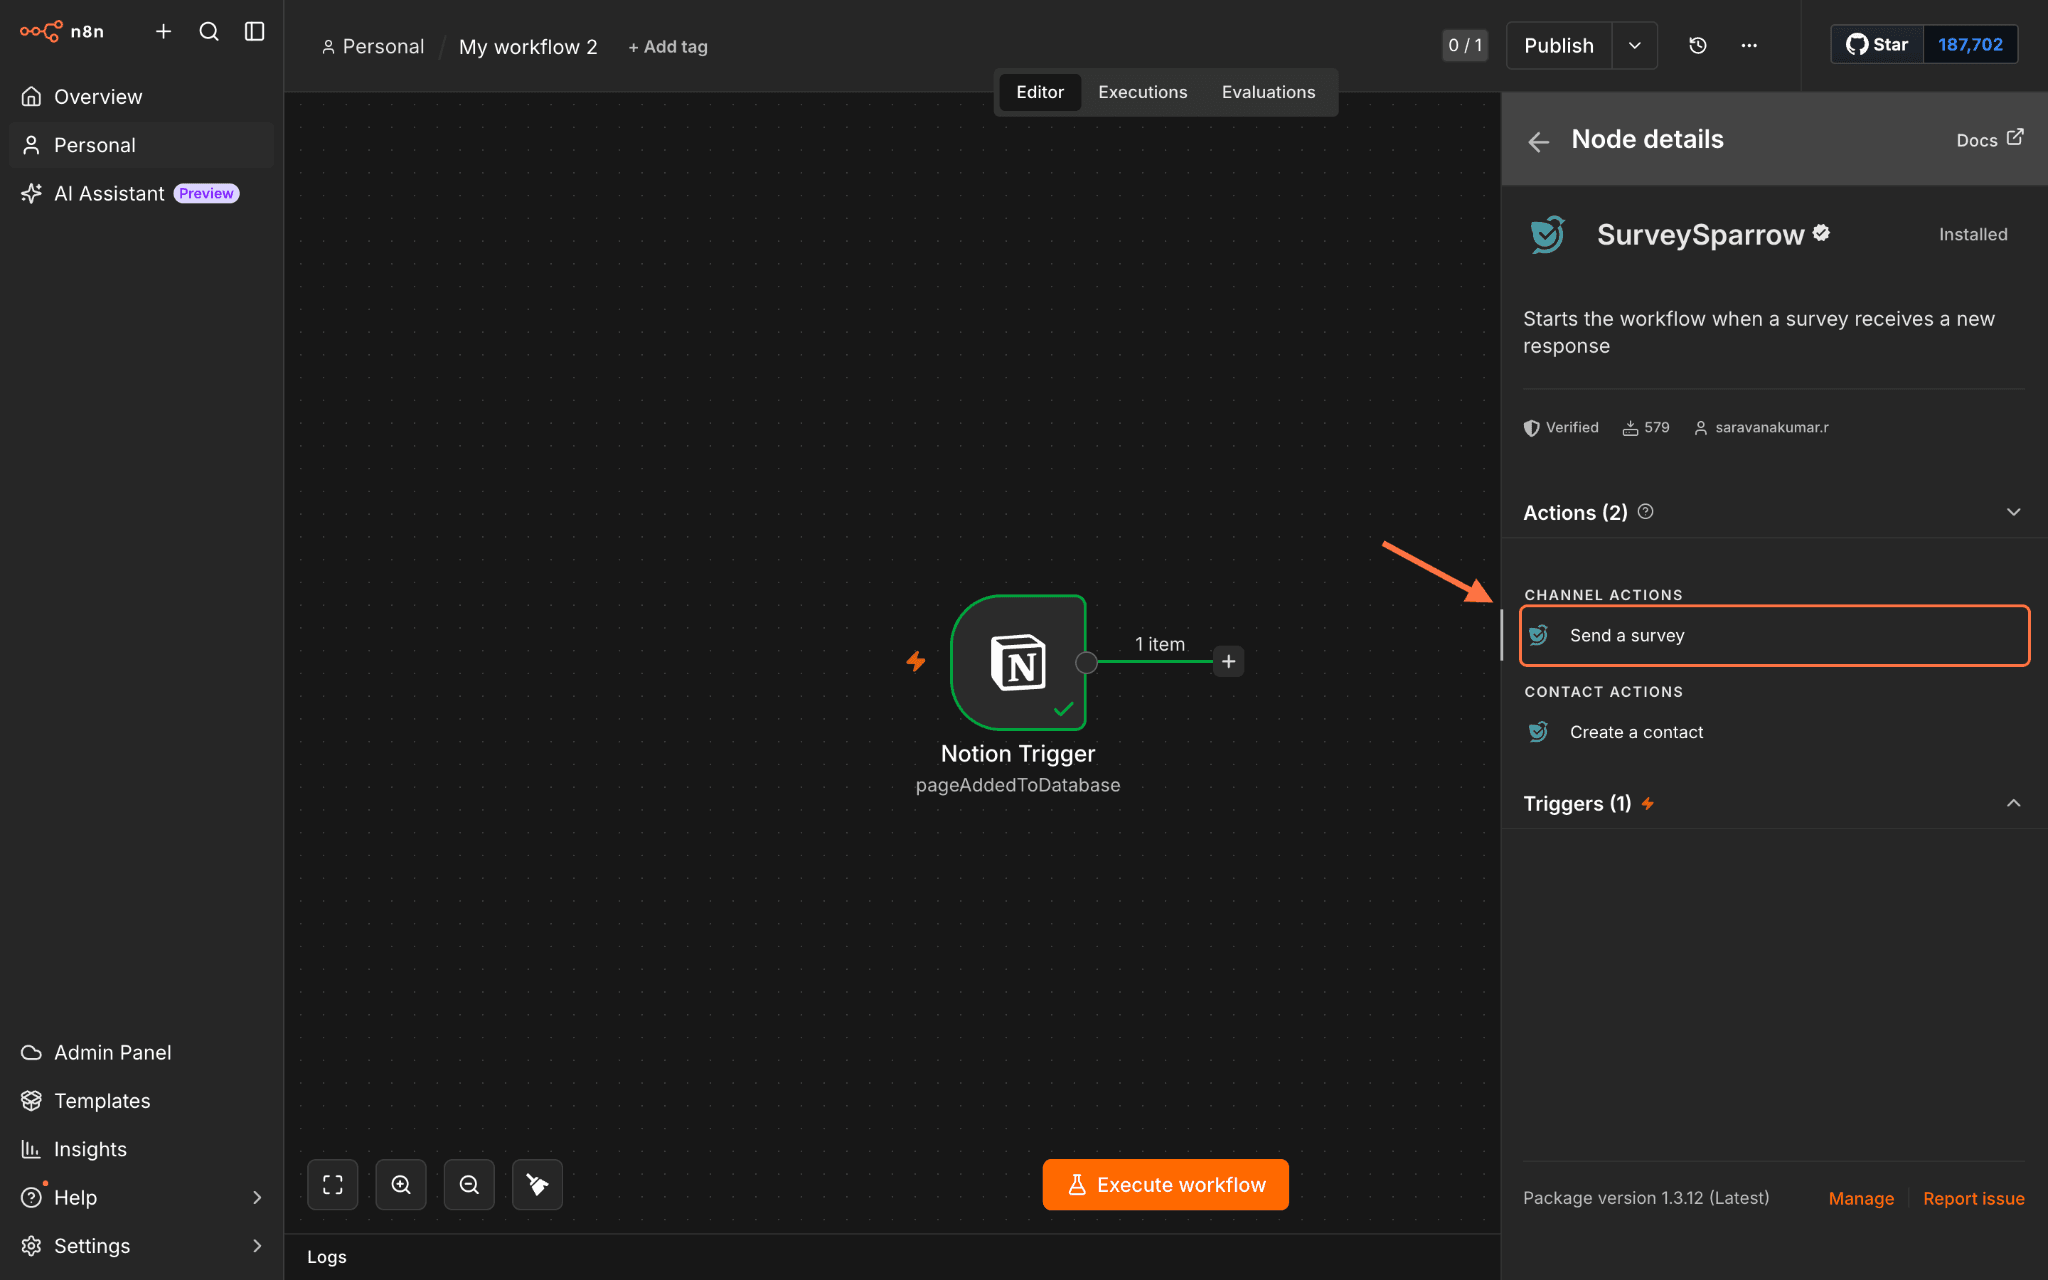Open the Docs external link
Viewport: 2048px width, 1280px height.
pos(1990,139)
